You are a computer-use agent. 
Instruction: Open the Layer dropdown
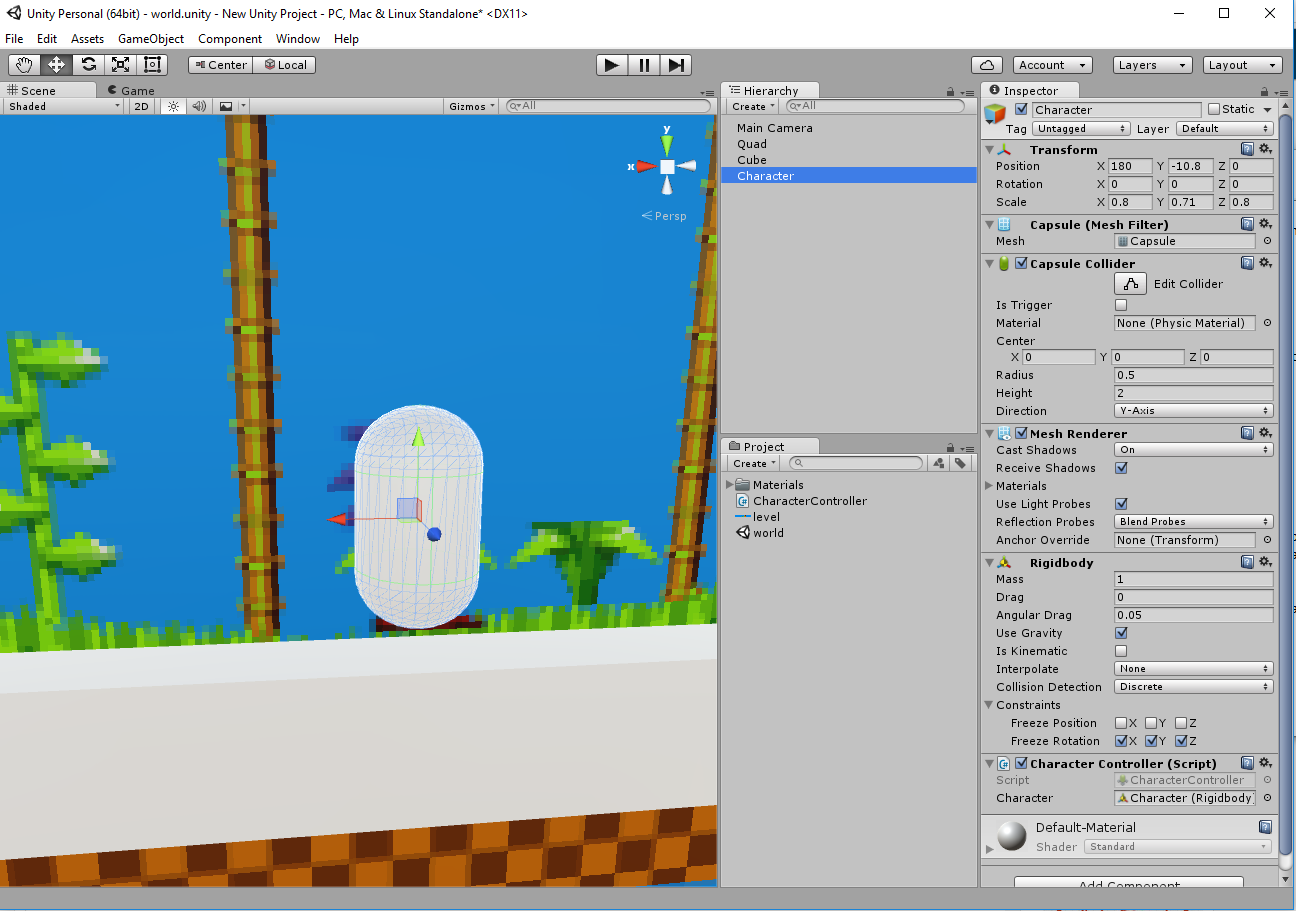click(1225, 129)
